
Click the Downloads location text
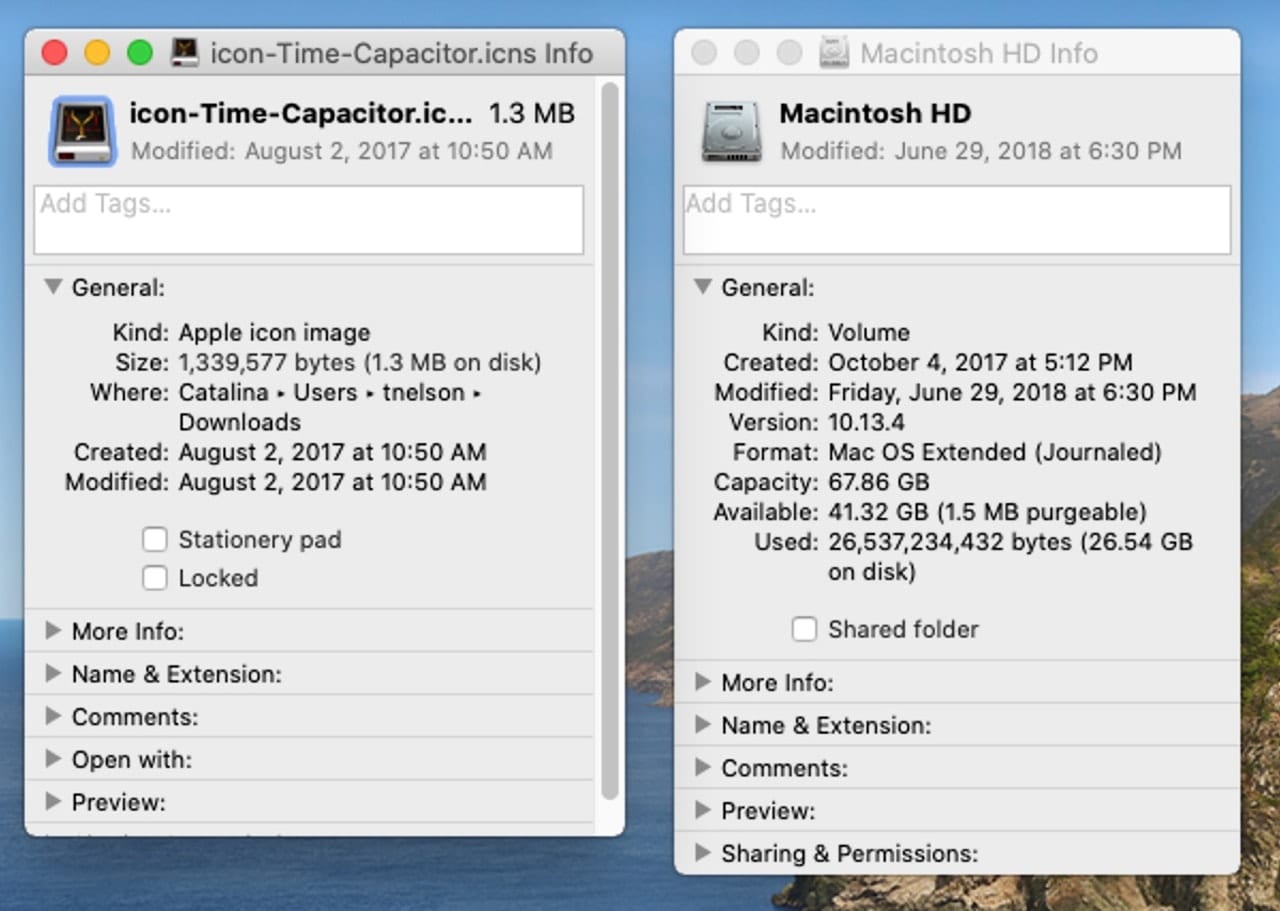tap(239, 422)
